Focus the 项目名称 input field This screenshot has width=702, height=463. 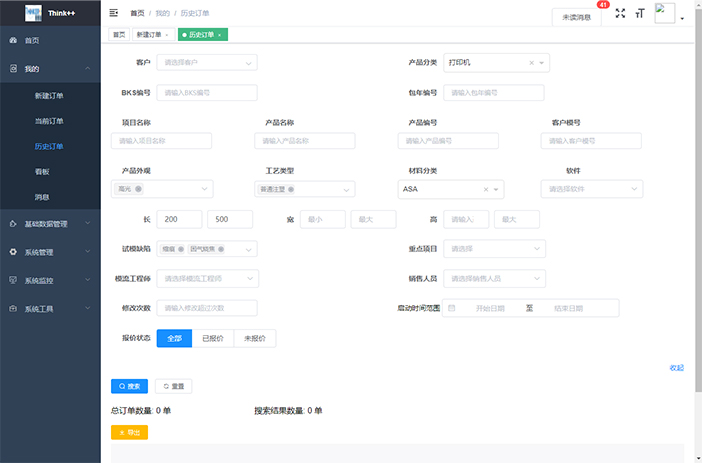click(161, 141)
